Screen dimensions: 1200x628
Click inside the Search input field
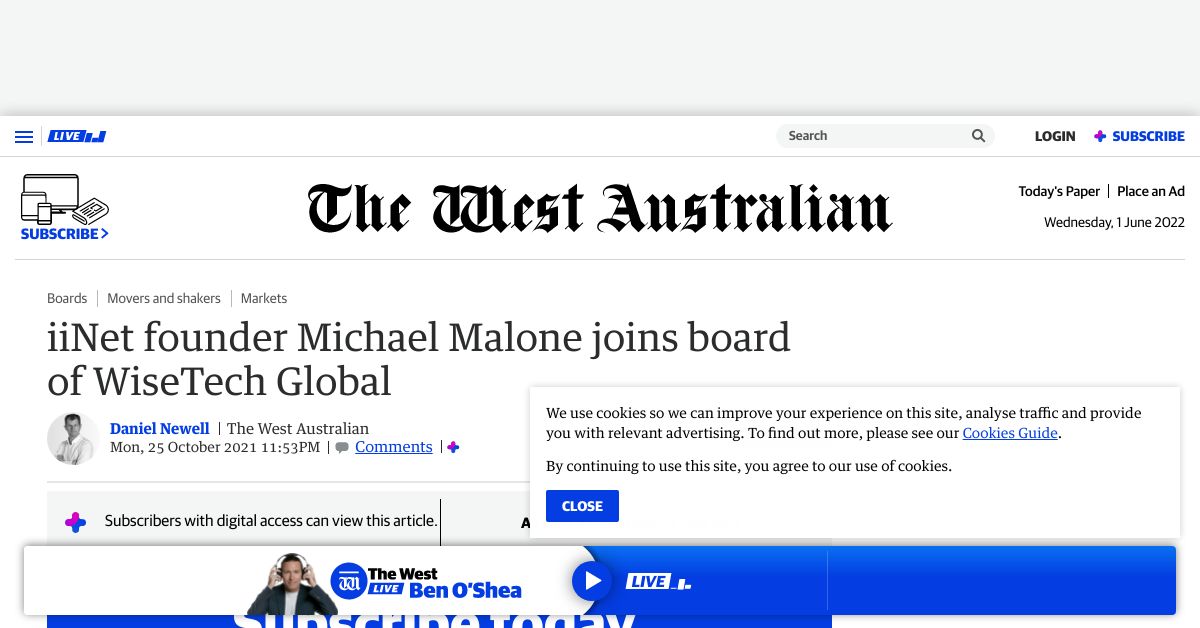pos(870,135)
